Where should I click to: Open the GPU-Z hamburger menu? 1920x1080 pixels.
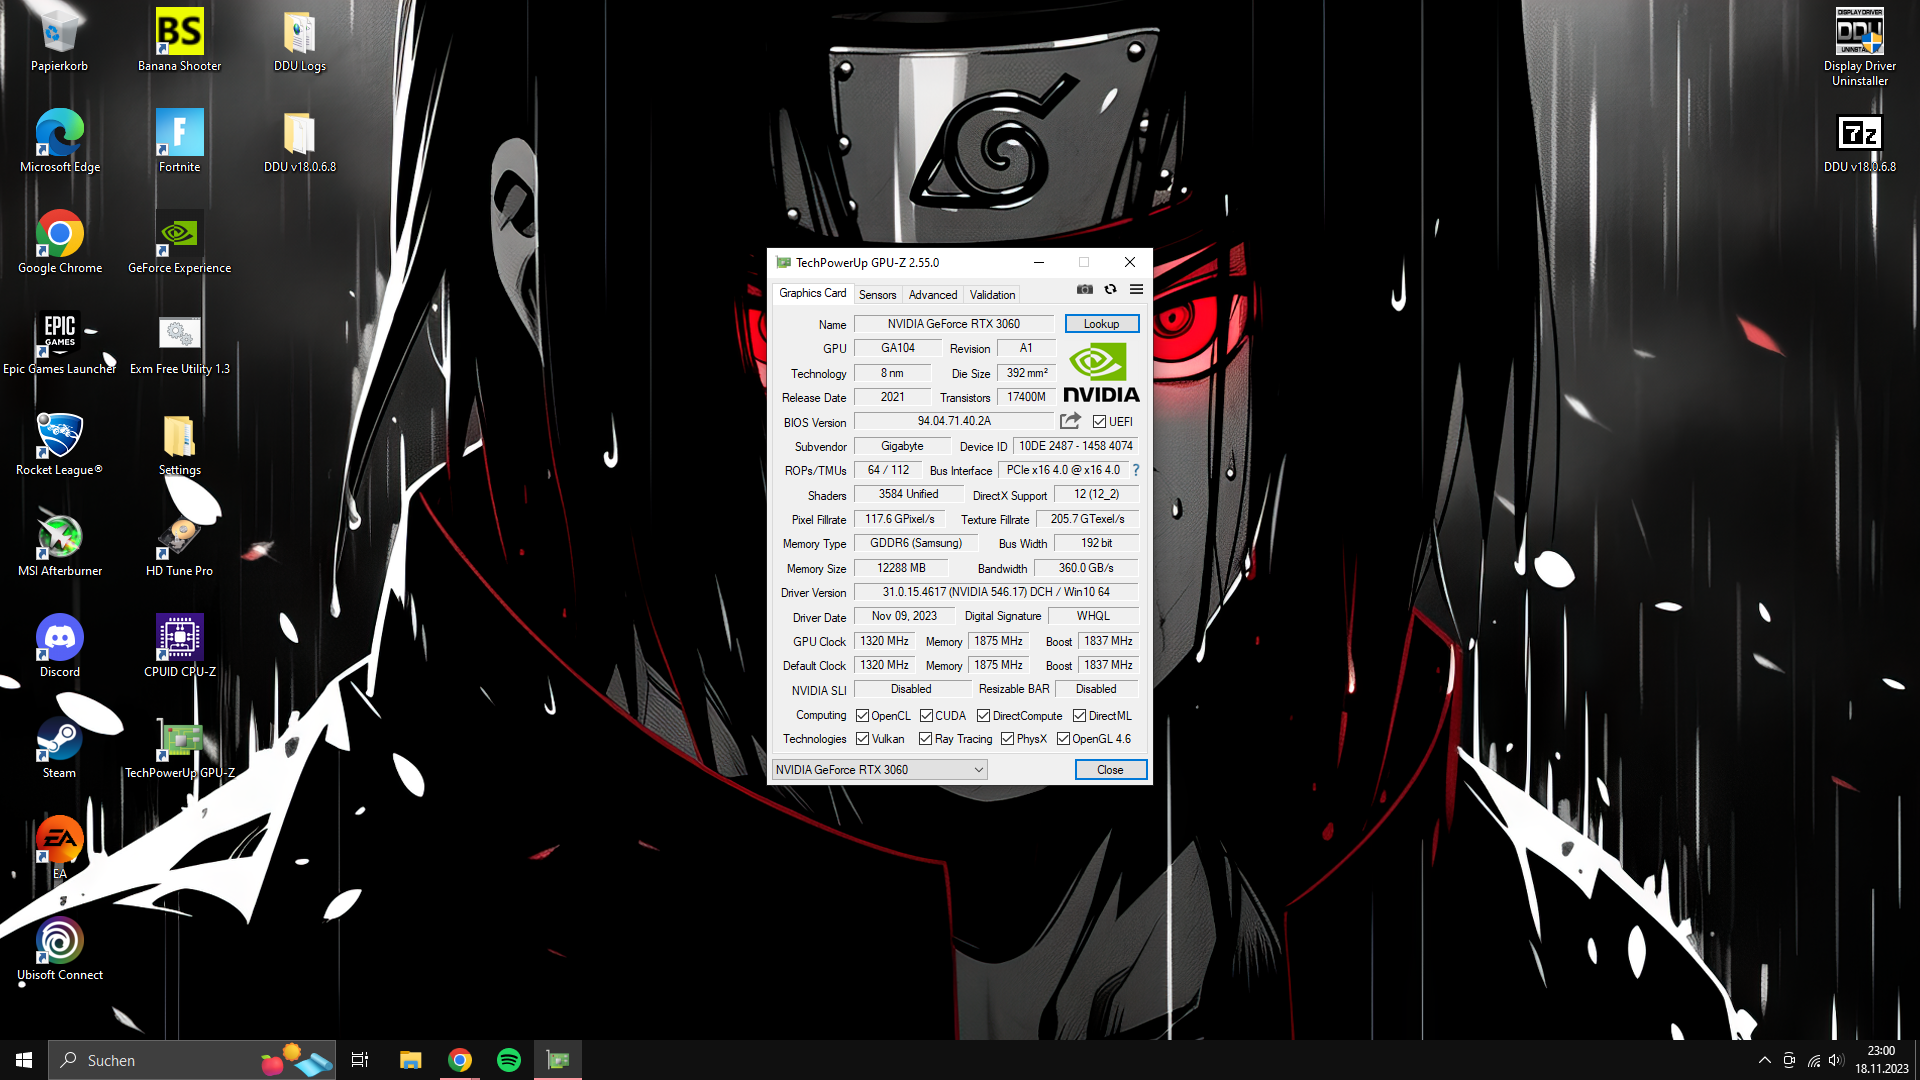coord(1136,289)
